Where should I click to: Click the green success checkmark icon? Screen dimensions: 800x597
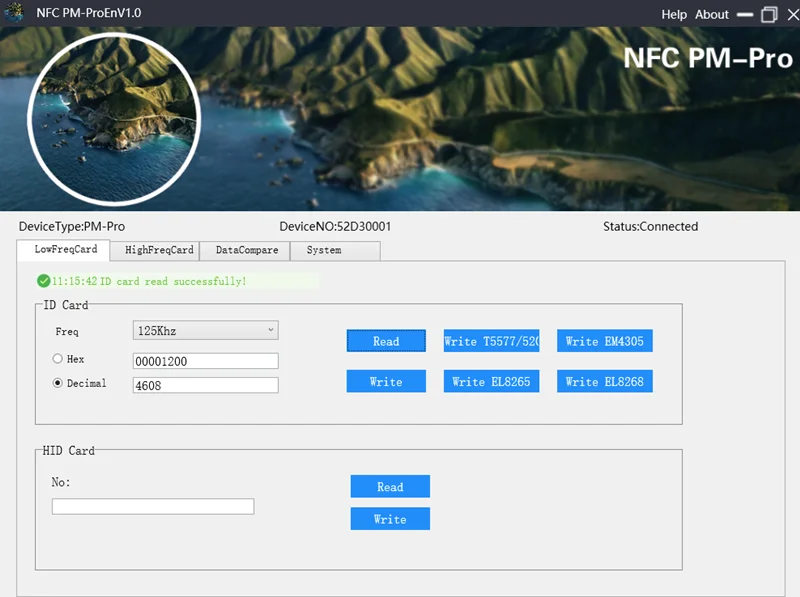coord(43,281)
